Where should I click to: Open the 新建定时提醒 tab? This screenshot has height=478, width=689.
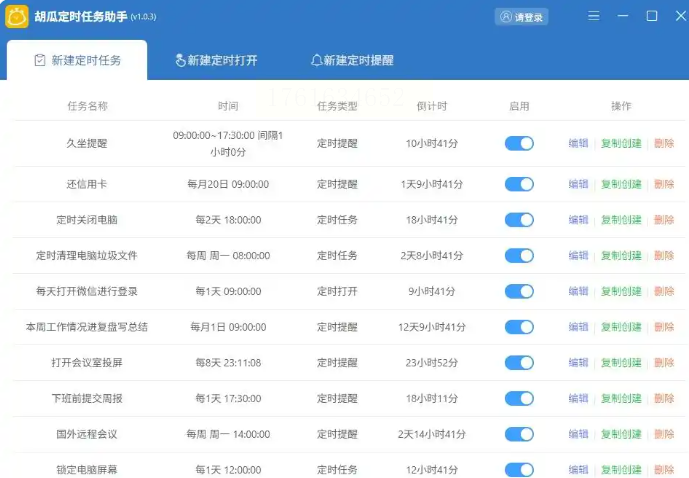[x=352, y=60]
